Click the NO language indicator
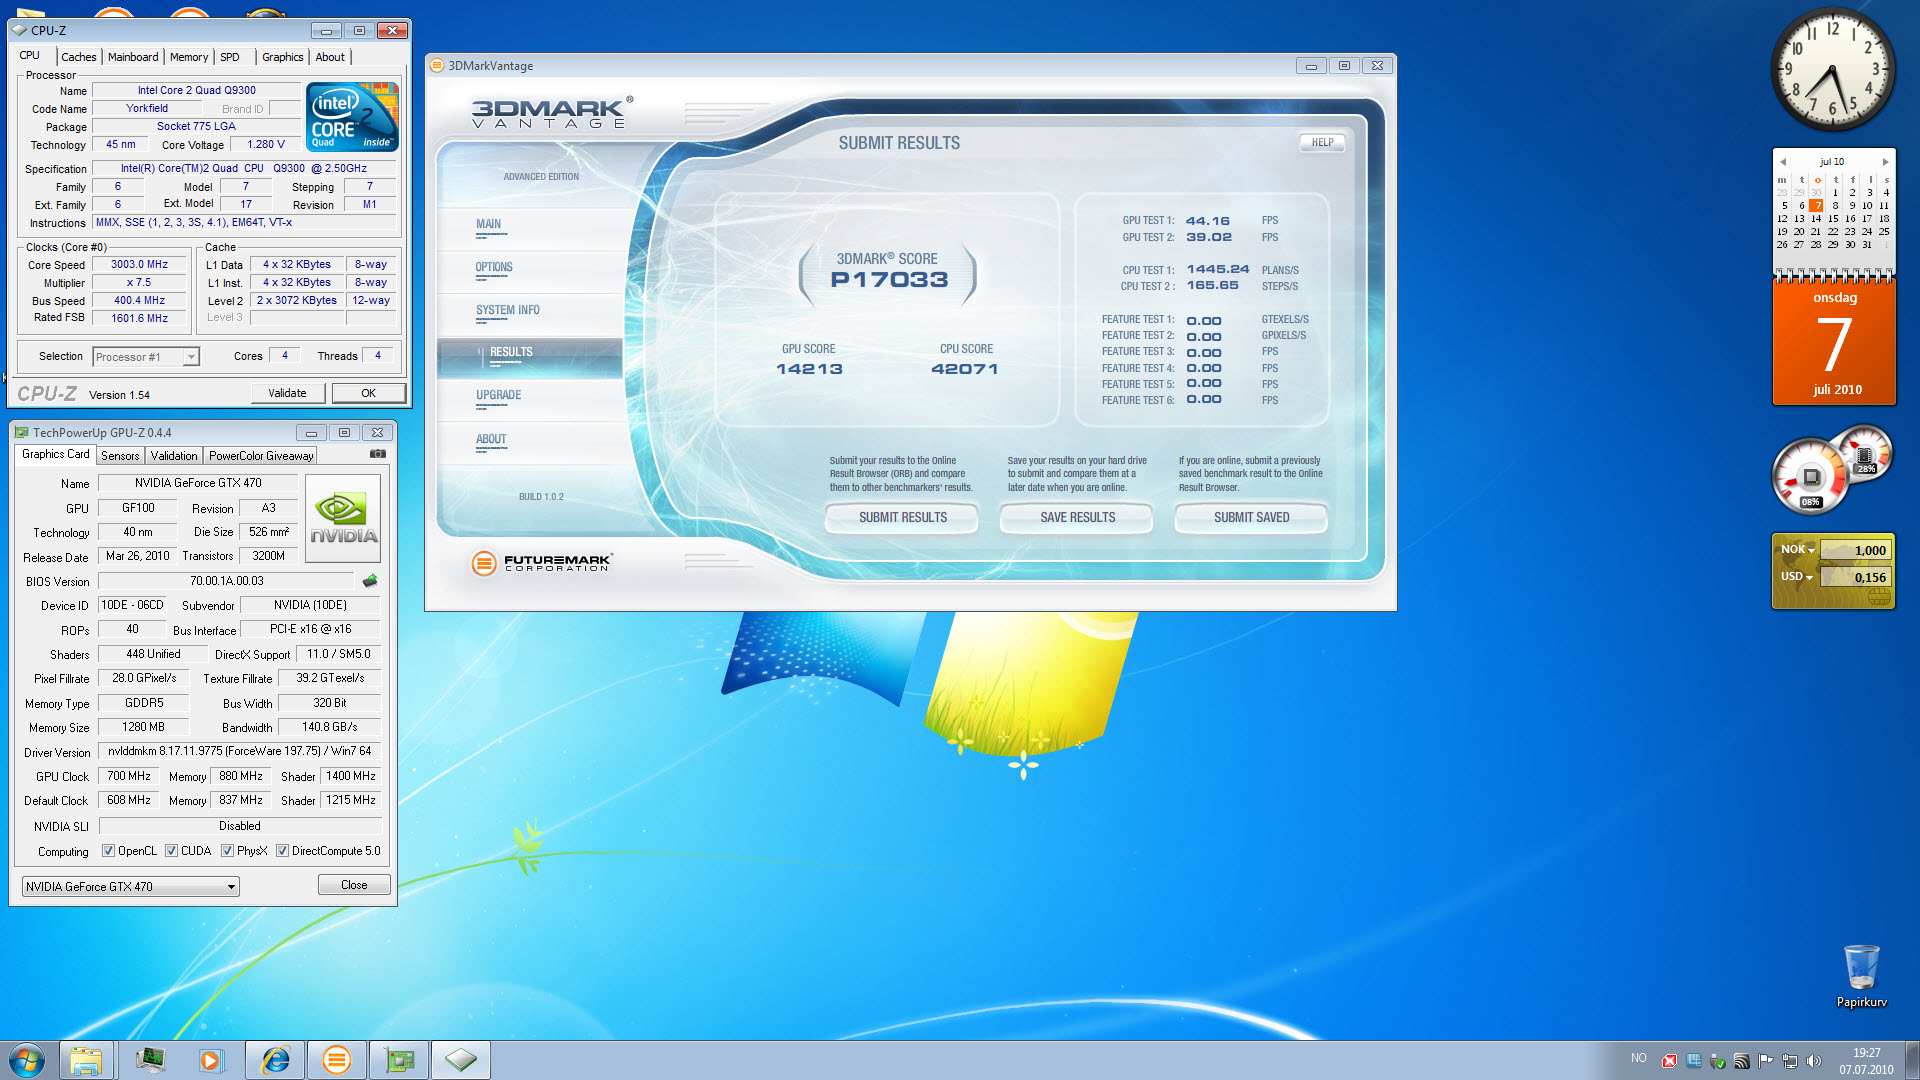Screen dimensions: 1920x1080 (x=1638, y=1059)
